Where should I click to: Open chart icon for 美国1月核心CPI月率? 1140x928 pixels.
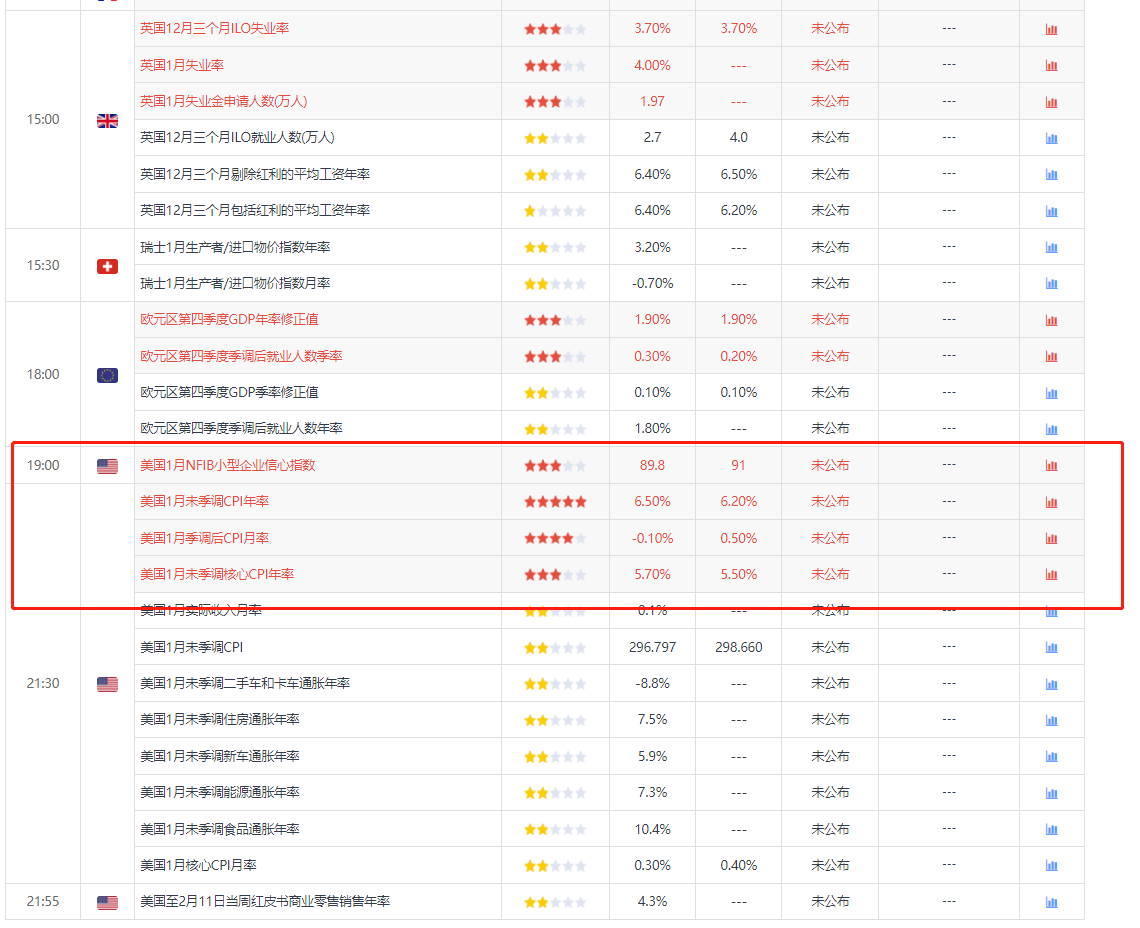(1051, 865)
